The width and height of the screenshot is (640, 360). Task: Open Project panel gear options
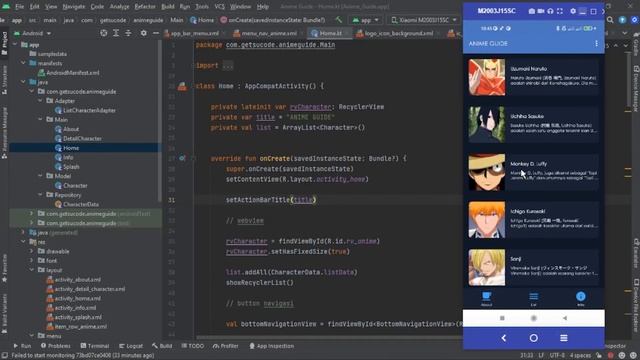[x=144, y=33]
